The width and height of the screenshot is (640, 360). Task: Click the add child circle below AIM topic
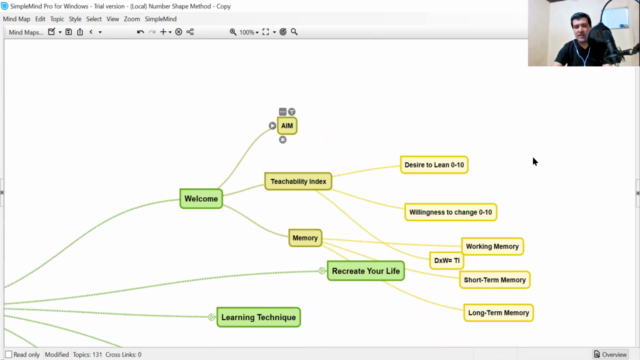(282, 140)
